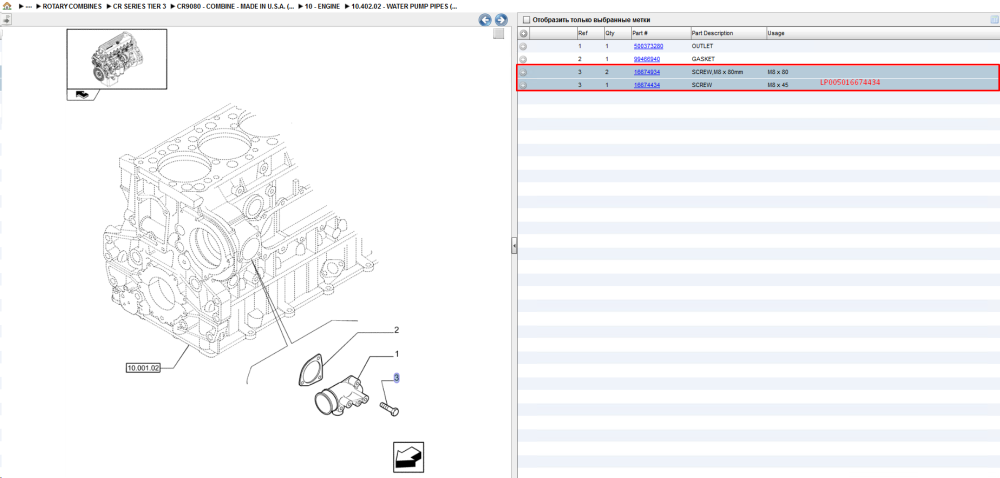Select the 'M8 x 80' usage cell

click(777, 72)
